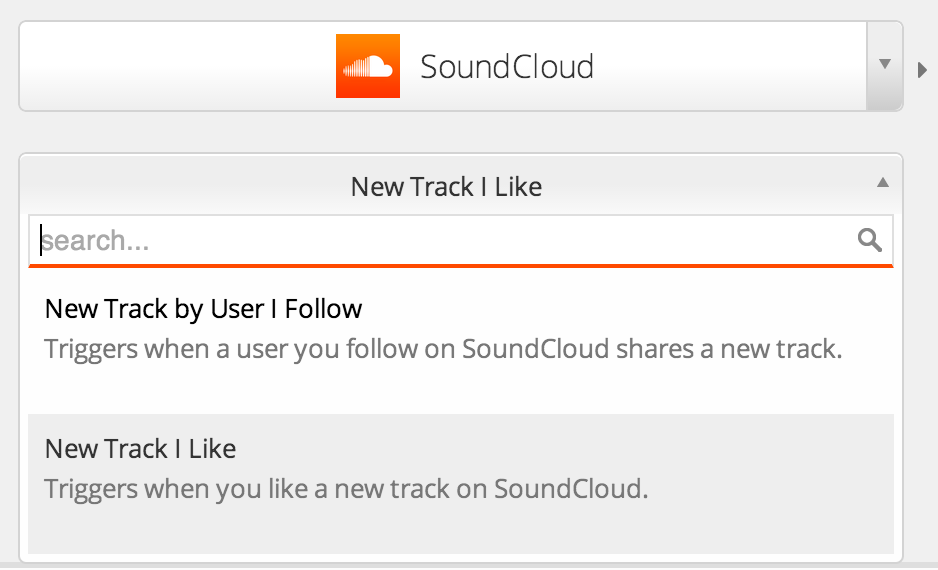Open the SoundCloud app selector down arrow
This screenshot has width=938, height=570.
tap(885, 63)
